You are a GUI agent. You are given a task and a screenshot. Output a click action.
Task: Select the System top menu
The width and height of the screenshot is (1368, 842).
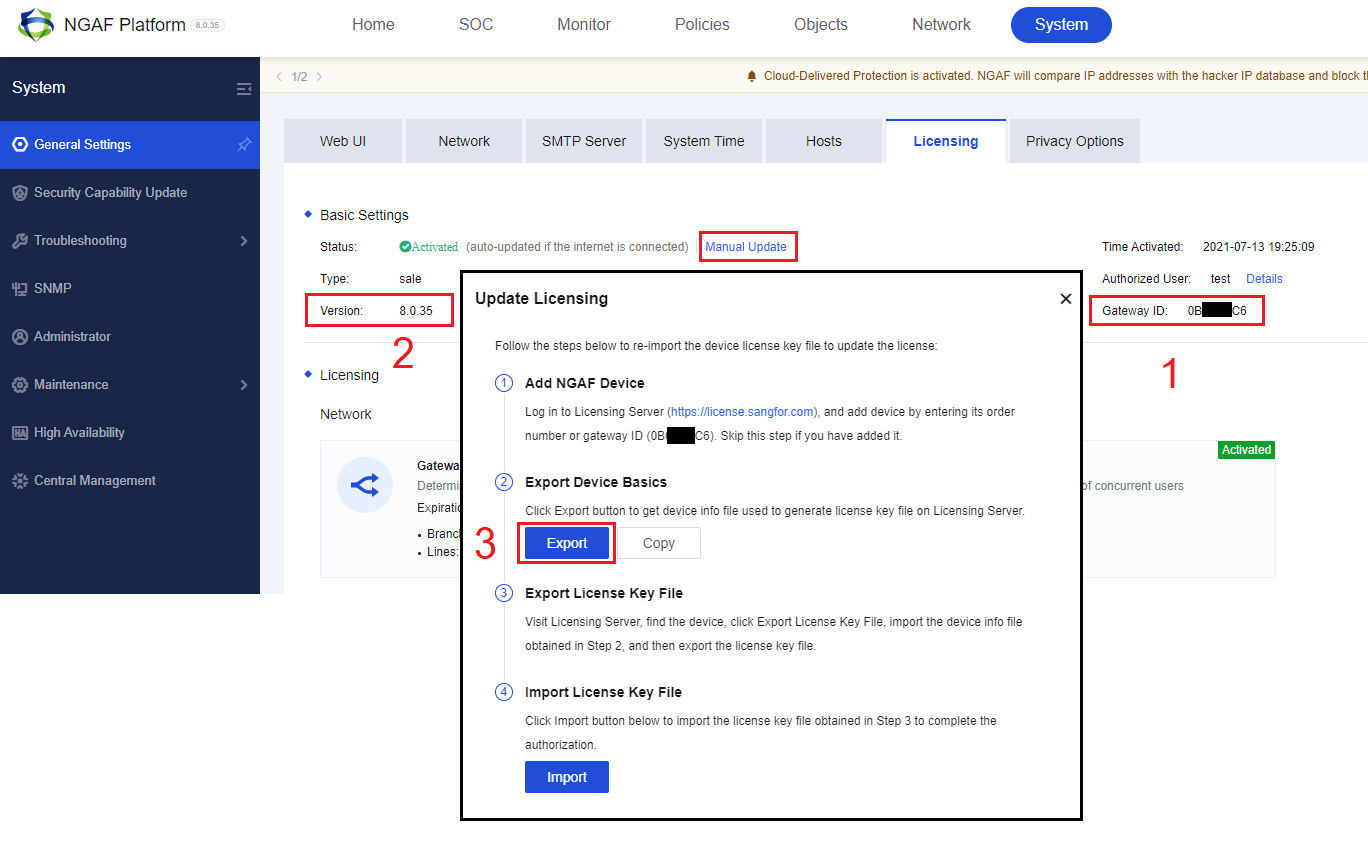click(x=1061, y=25)
